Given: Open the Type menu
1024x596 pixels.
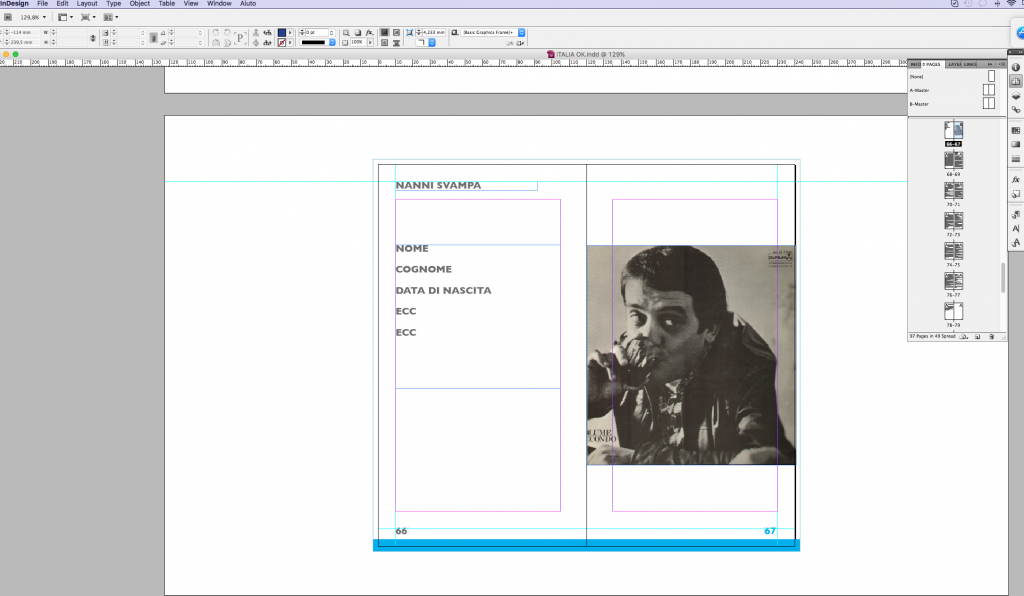Looking at the screenshot, I should [114, 3].
